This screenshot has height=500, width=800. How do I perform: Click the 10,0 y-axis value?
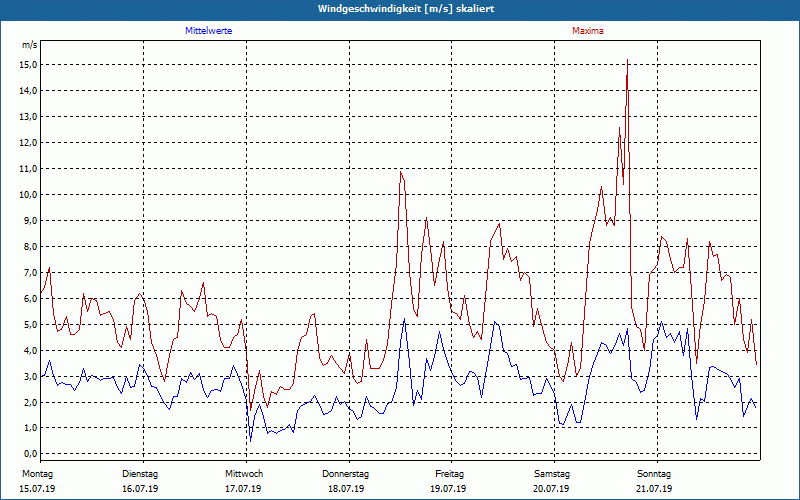(x=29, y=195)
